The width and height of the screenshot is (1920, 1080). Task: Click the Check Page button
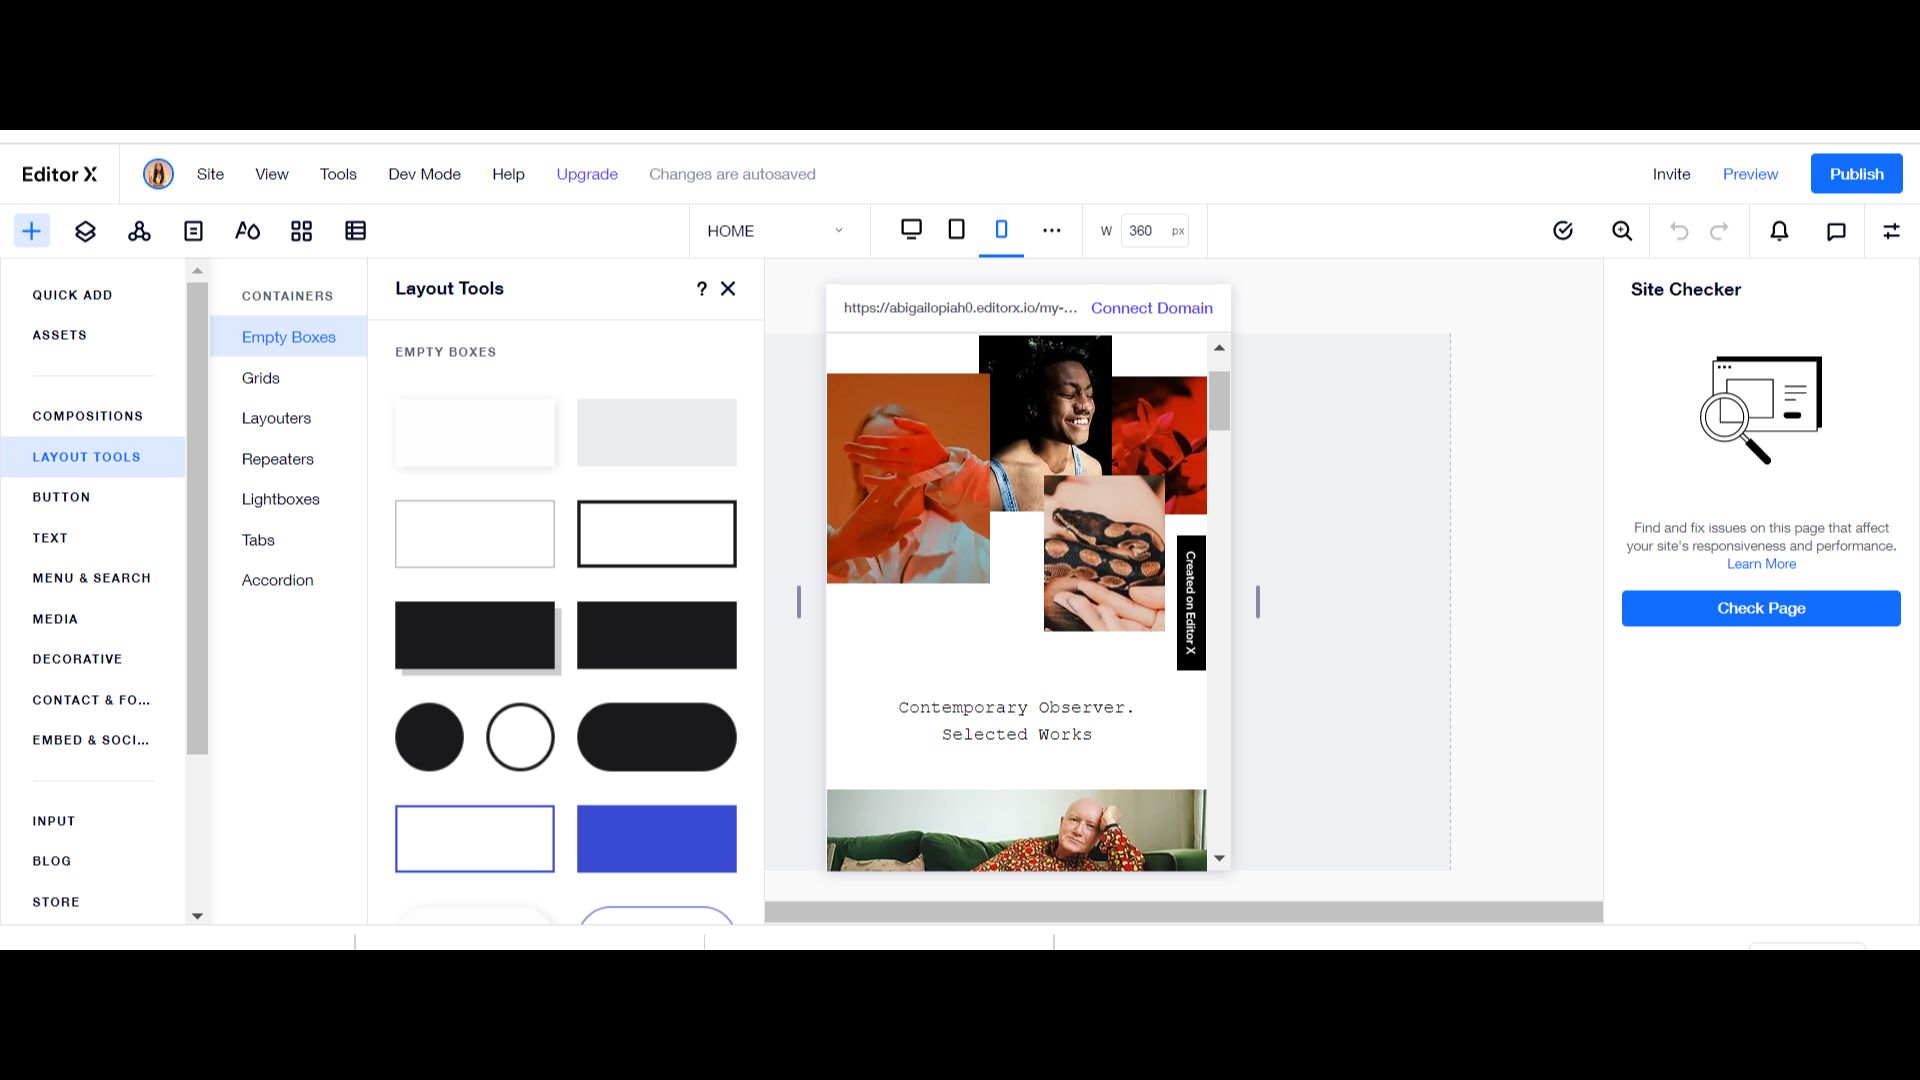click(x=1760, y=608)
